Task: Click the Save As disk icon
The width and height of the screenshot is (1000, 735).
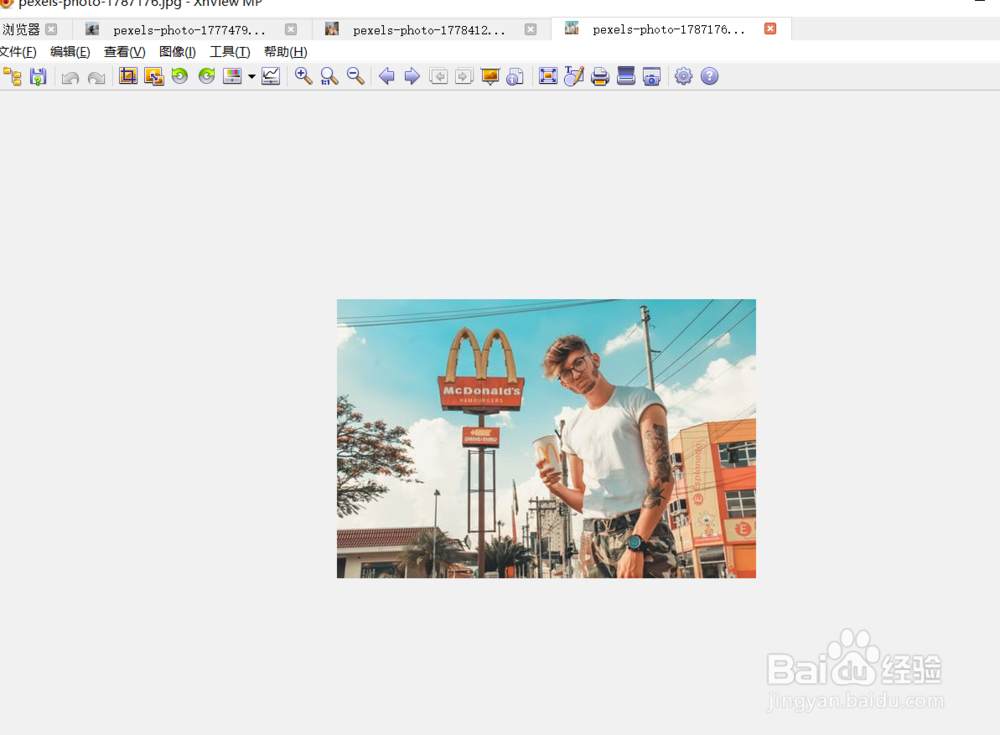Action: [x=38, y=77]
